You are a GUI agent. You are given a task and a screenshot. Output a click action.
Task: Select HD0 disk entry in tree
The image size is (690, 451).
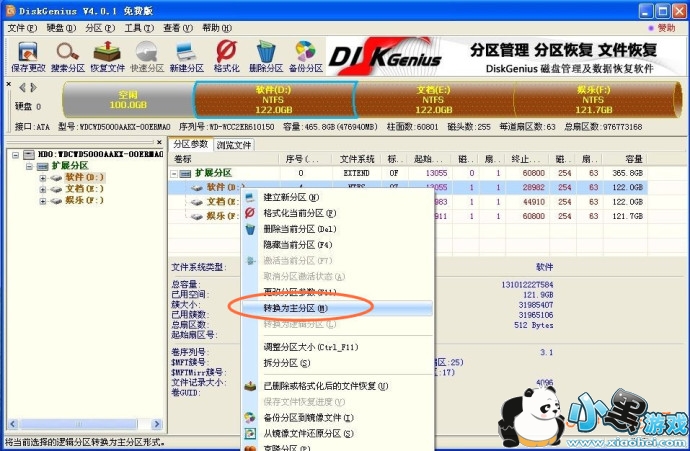(100, 154)
